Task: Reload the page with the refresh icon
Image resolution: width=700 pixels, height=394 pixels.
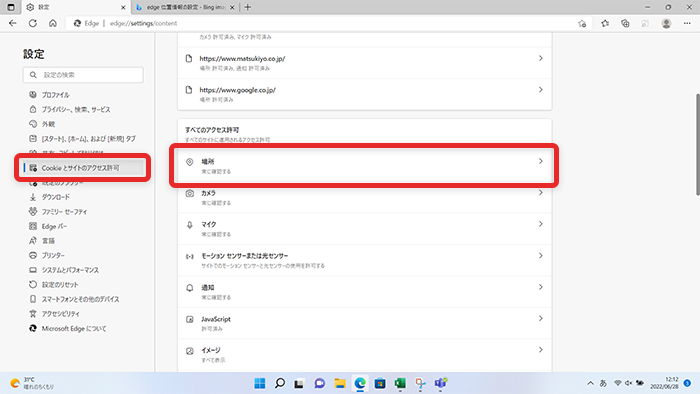Action: [33, 23]
